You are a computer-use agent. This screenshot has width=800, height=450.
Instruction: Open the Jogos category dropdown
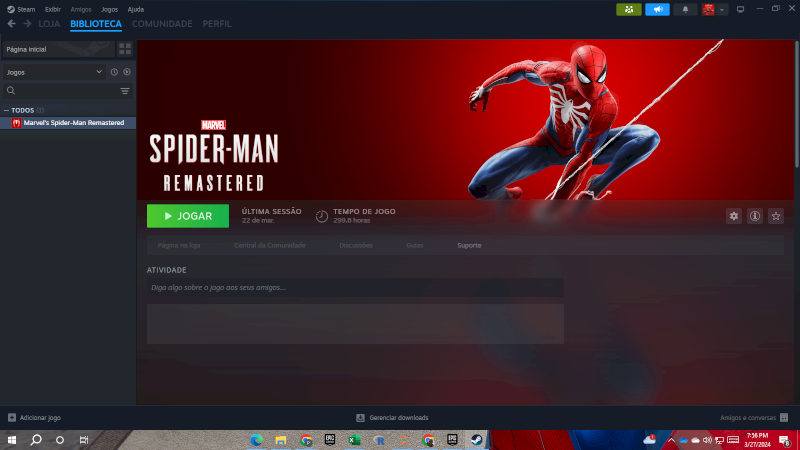pos(54,72)
